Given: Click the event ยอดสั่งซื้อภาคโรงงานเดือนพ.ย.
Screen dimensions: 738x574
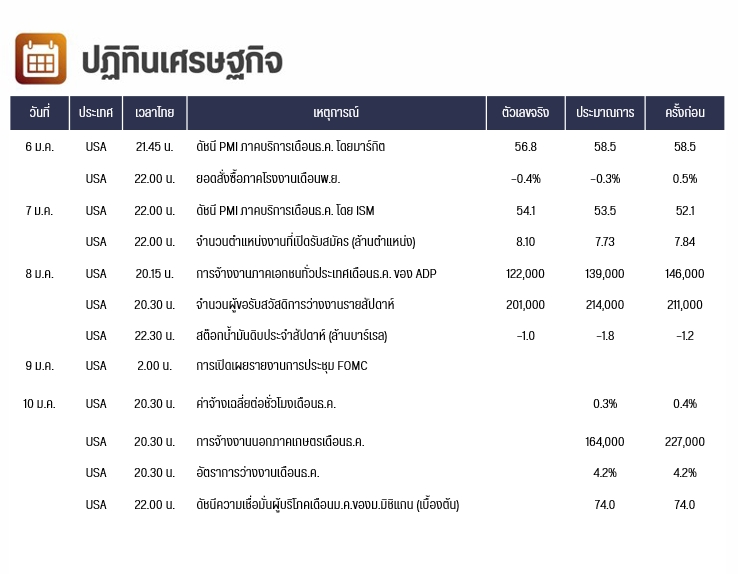Looking at the screenshot, I should [x=268, y=179].
